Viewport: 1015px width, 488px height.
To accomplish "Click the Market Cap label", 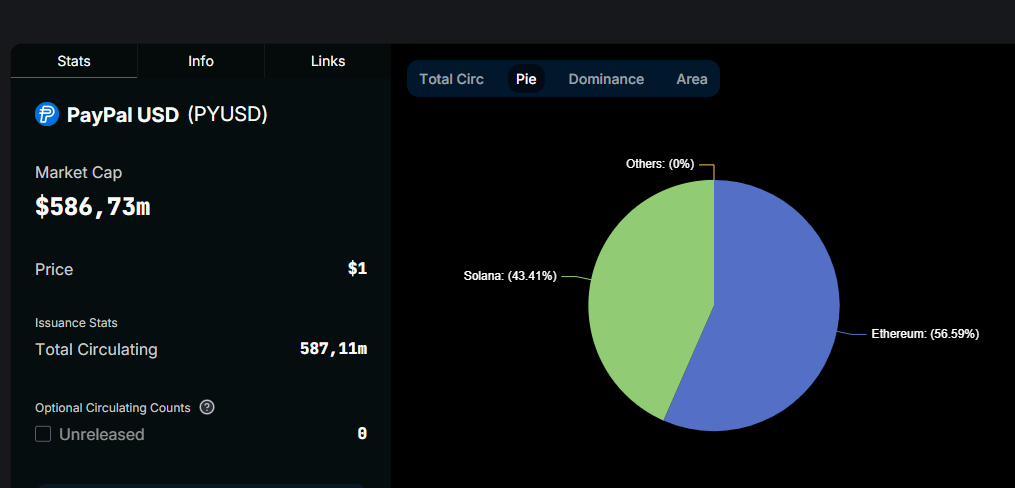I will click(x=78, y=172).
